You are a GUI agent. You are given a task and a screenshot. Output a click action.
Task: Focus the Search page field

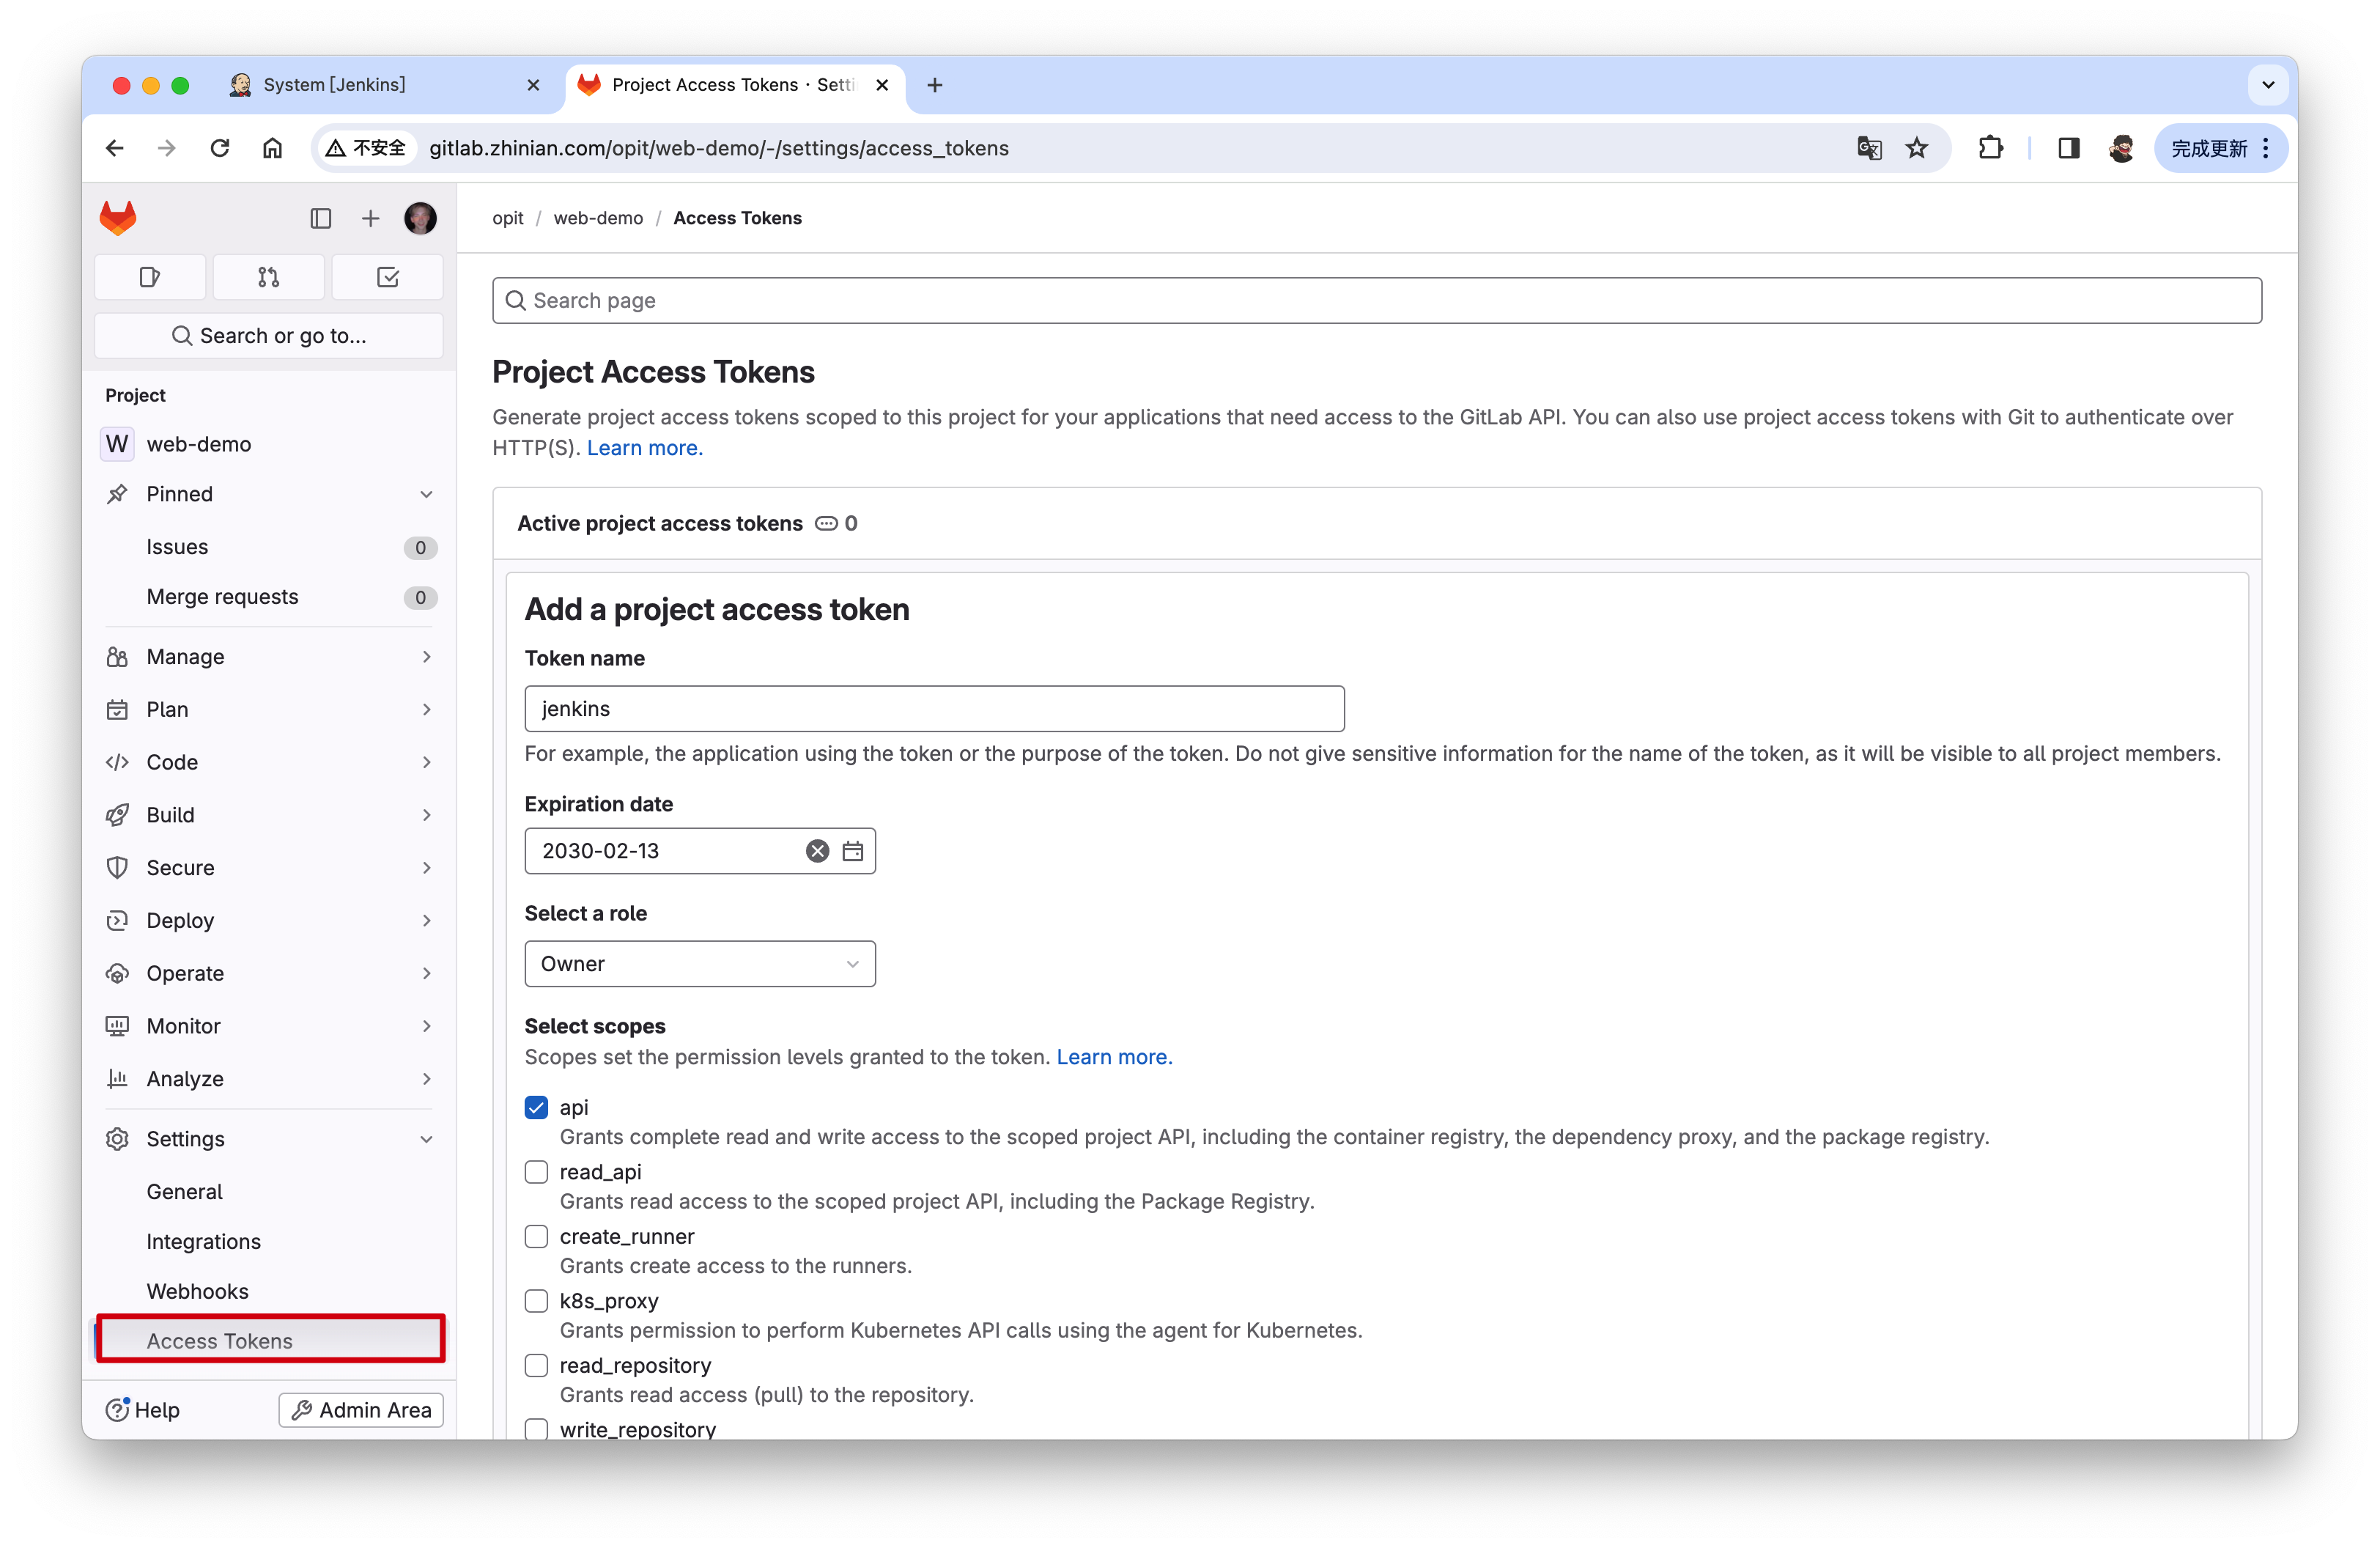tap(1376, 301)
